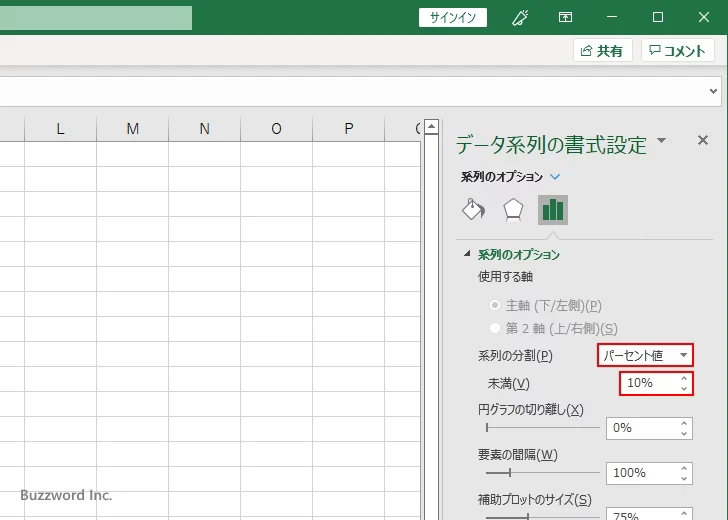Expand the formula bar with the chevron

714,91
